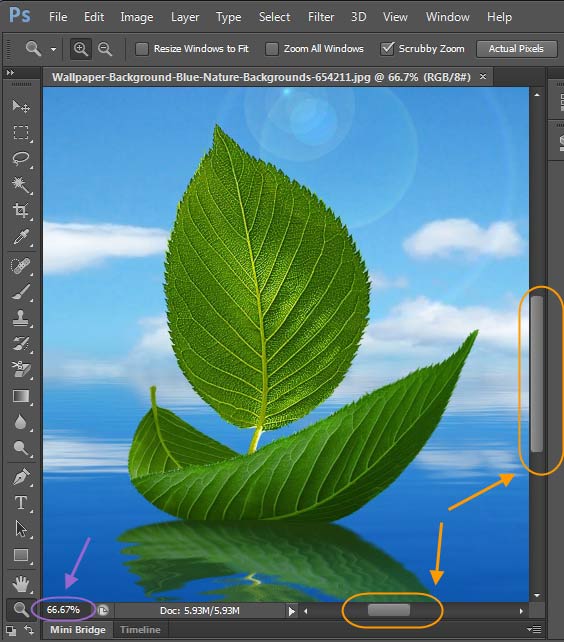Open the Filter menu
This screenshot has width=564, height=642.
pos(321,17)
